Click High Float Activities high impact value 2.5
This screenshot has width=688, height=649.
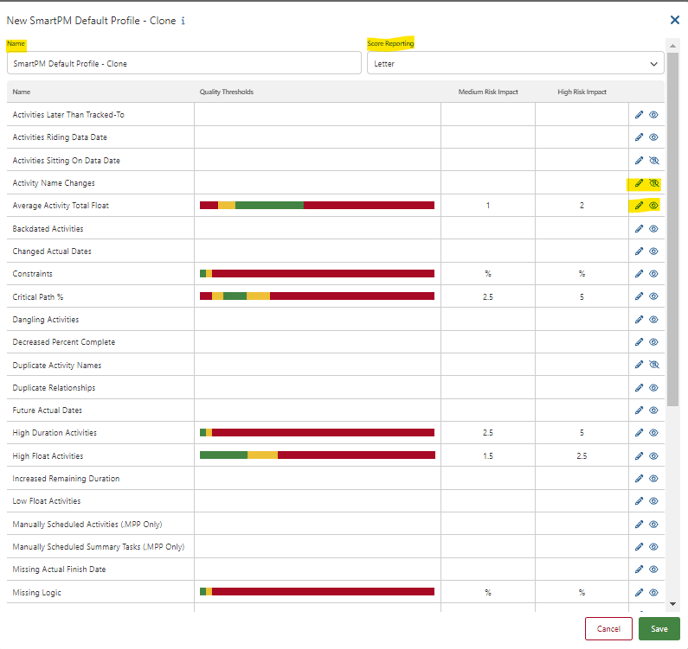[582, 456]
